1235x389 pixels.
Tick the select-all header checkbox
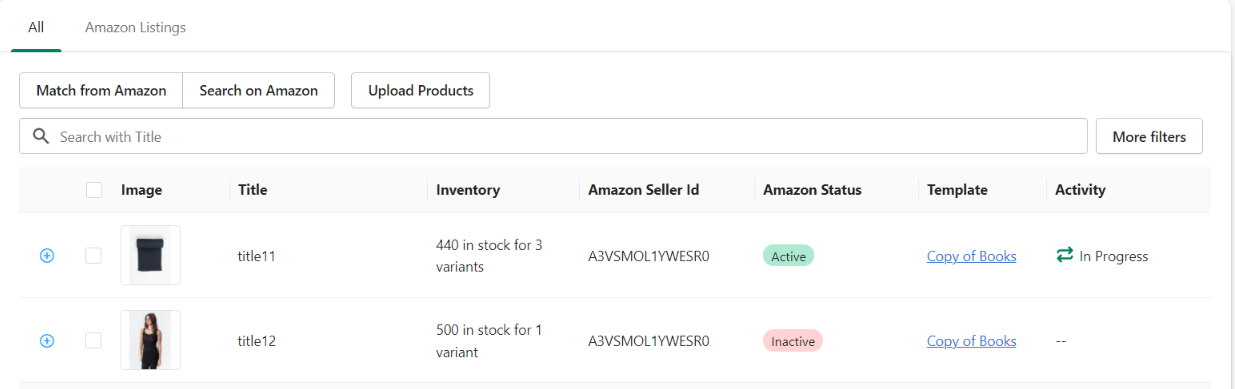click(x=94, y=190)
